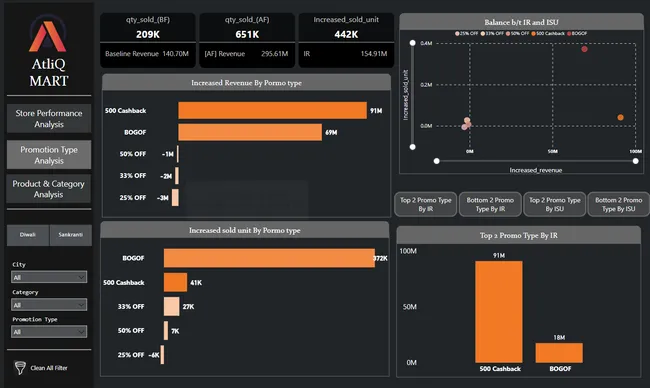Click the 50% OFF legend marker

pos(508,34)
